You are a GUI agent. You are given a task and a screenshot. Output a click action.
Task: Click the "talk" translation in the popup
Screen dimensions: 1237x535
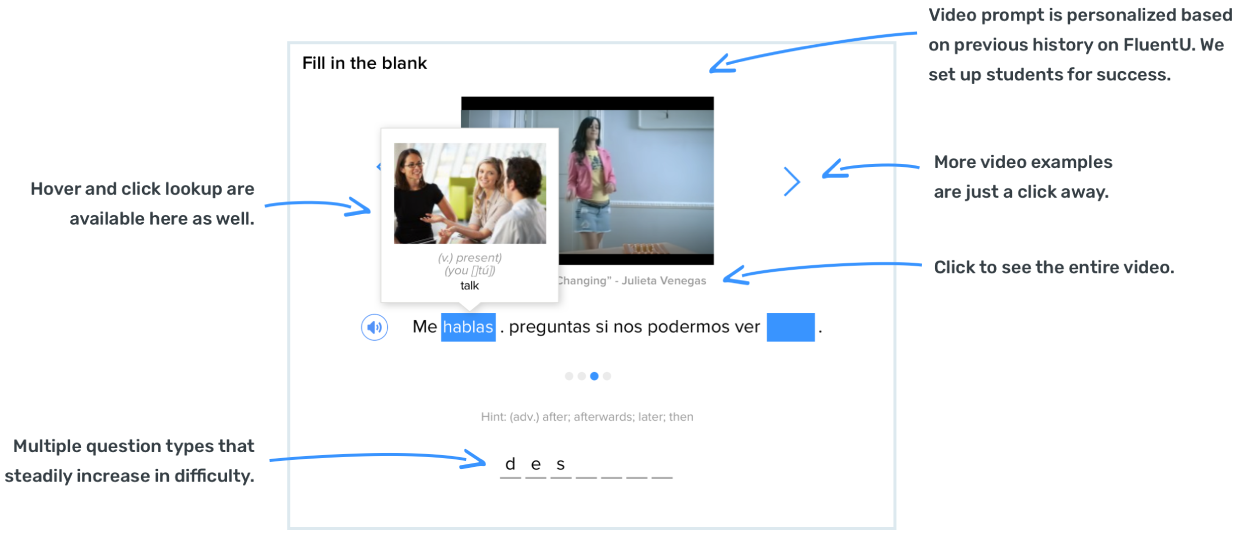coord(469,285)
